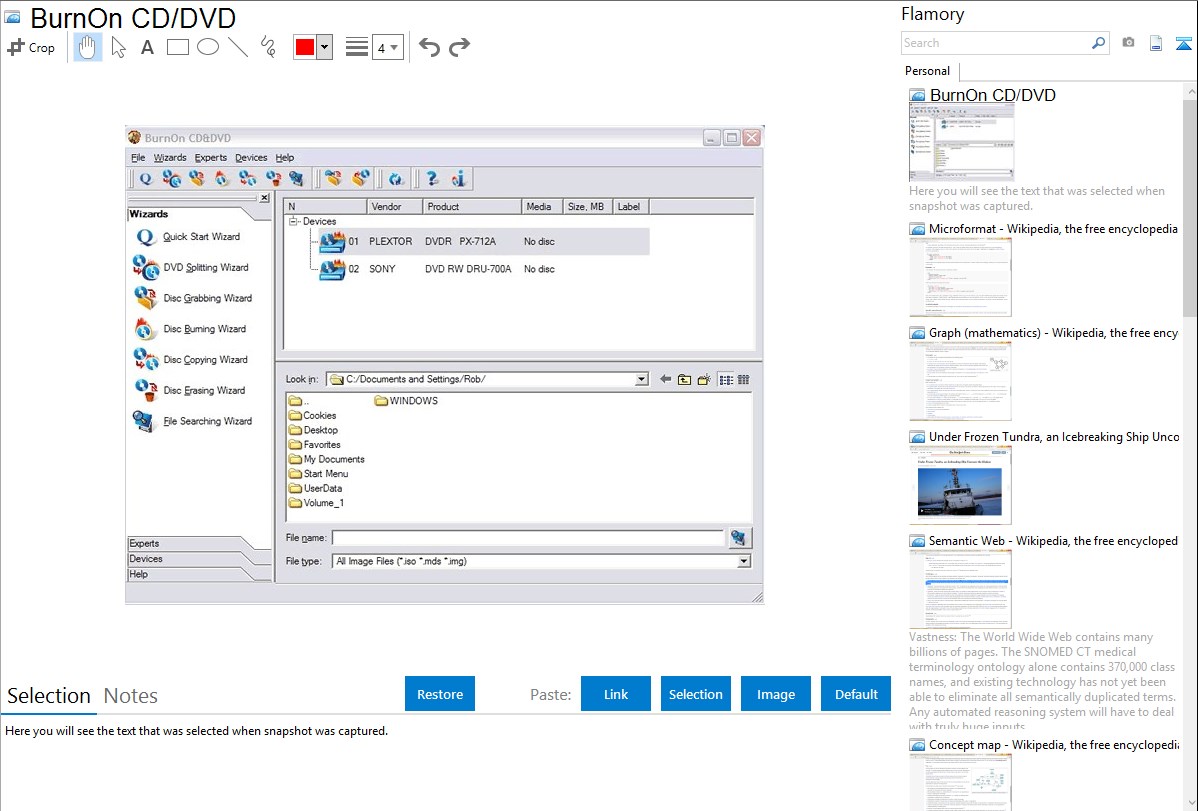The width and height of the screenshot is (1198, 811).
Task: Switch file browser to details view
Action: 743,379
